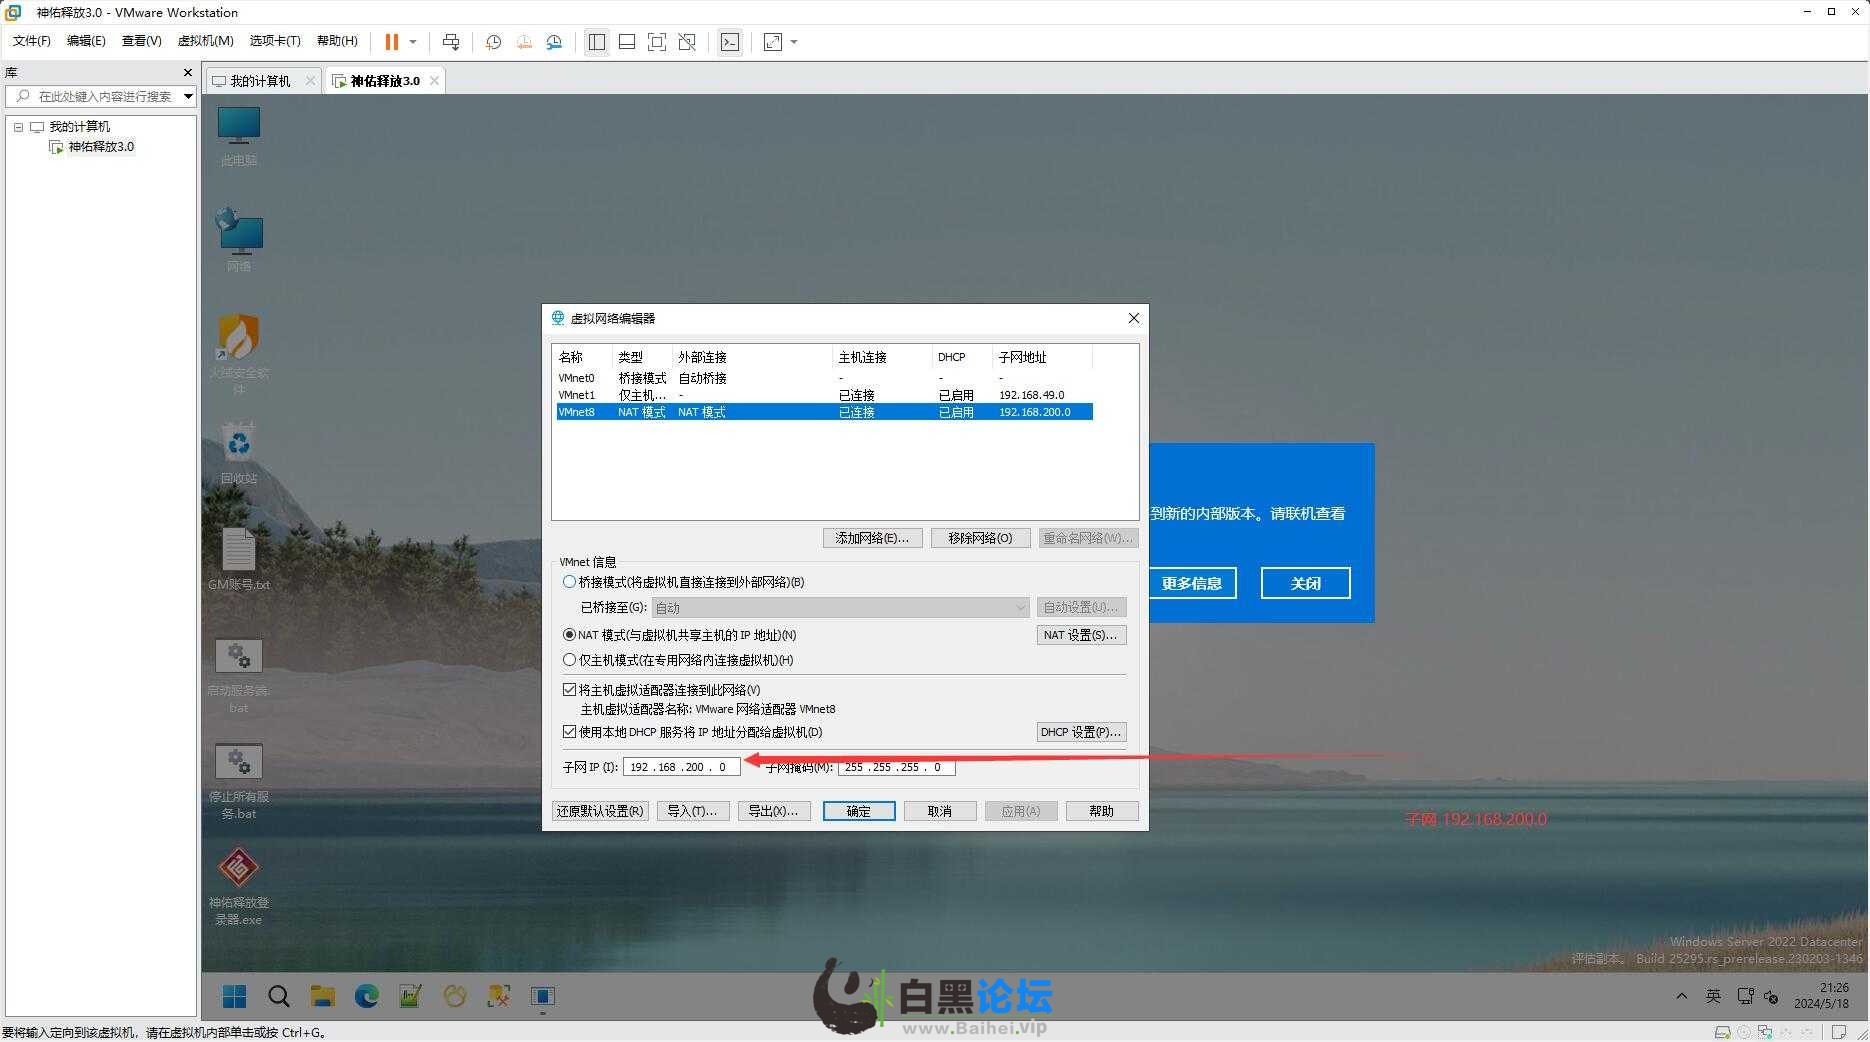Image resolution: width=1870 pixels, height=1042 pixels.
Task: Open the snapshot manager
Action: point(555,42)
